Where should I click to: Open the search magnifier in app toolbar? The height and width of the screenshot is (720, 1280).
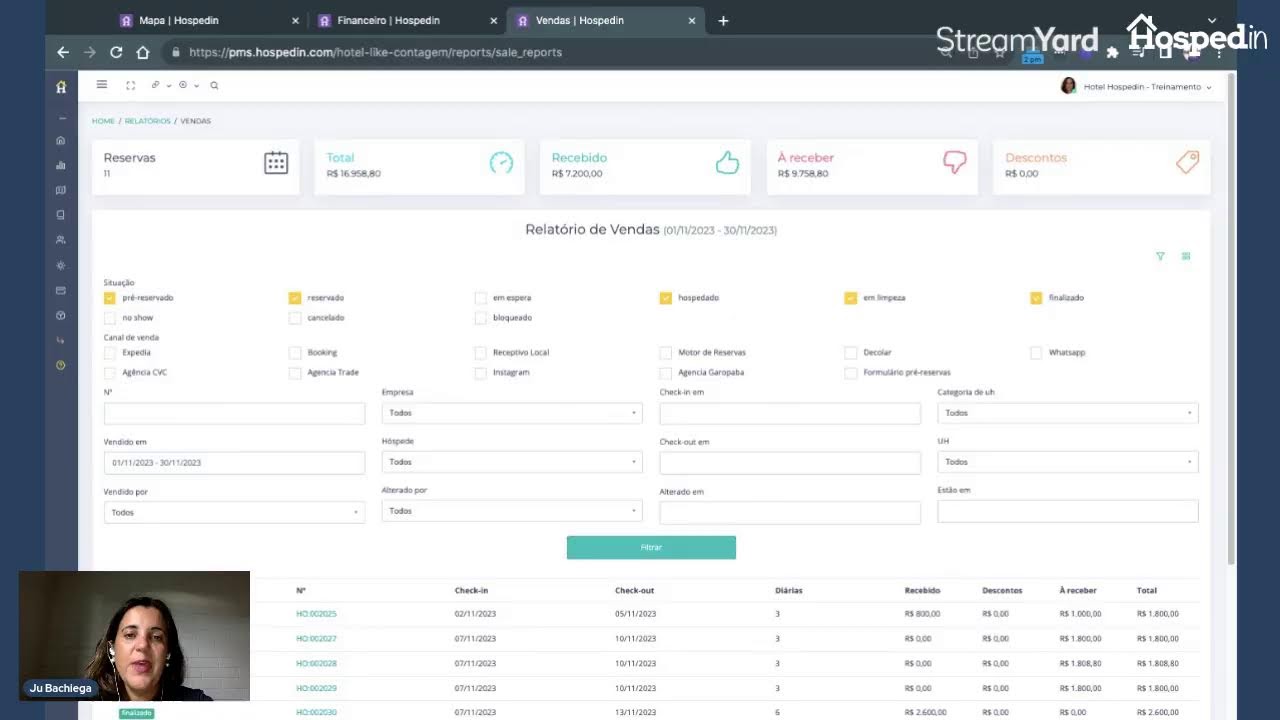pyautogui.click(x=214, y=85)
